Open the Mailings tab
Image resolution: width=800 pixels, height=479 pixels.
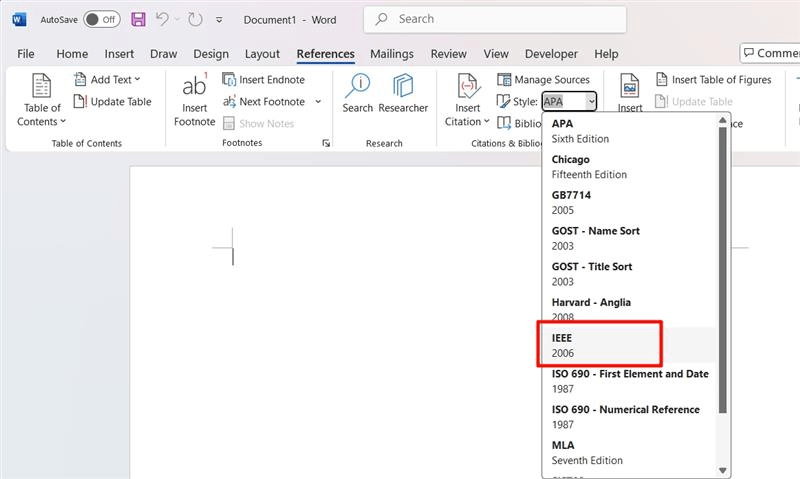[392, 54]
